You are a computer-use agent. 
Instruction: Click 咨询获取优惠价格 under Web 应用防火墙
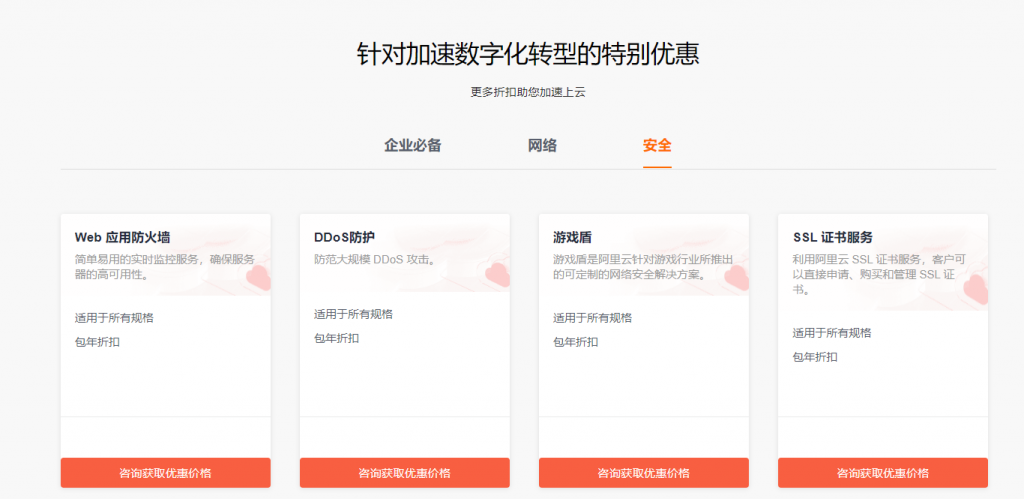[165, 473]
